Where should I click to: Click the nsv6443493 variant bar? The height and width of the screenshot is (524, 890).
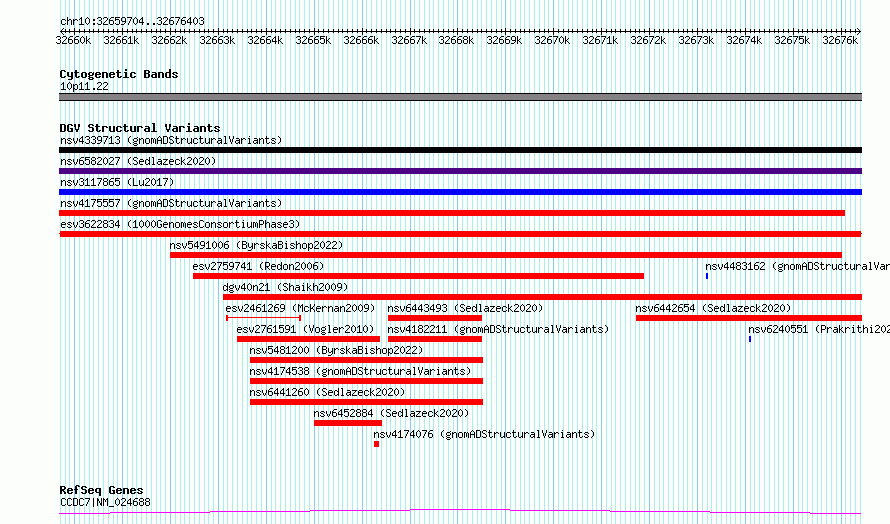[x=435, y=318]
